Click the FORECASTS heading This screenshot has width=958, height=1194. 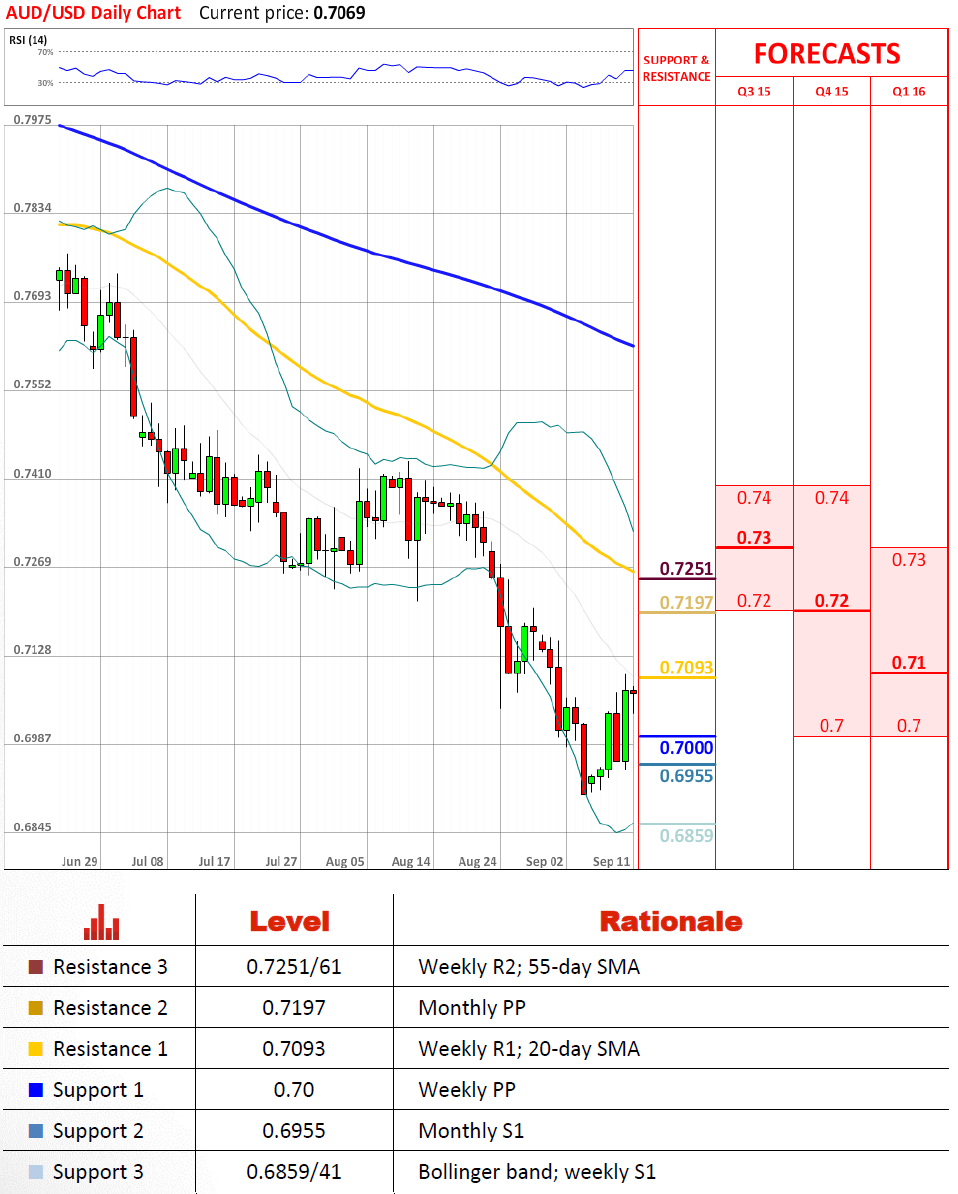pyautogui.click(x=827, y=54)
